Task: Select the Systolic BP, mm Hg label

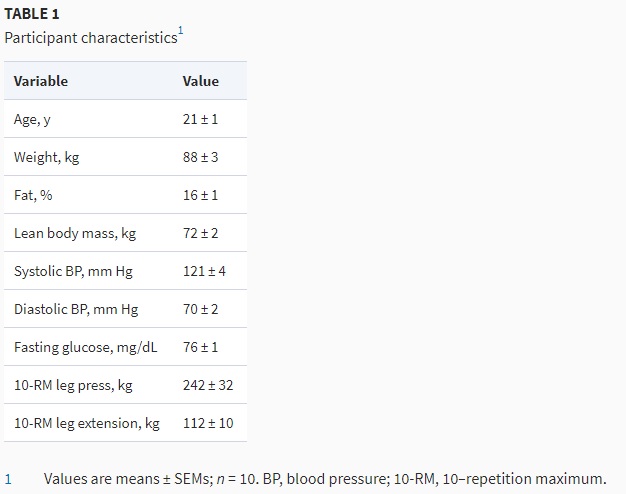Action: [x=73, y=271]
